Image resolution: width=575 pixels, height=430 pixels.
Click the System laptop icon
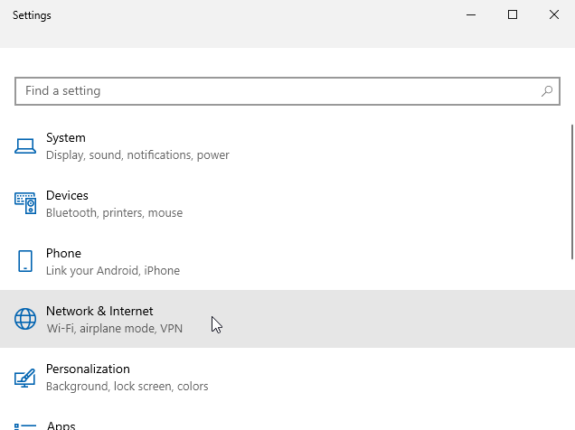pyautogui.click(x=25, y=146)
